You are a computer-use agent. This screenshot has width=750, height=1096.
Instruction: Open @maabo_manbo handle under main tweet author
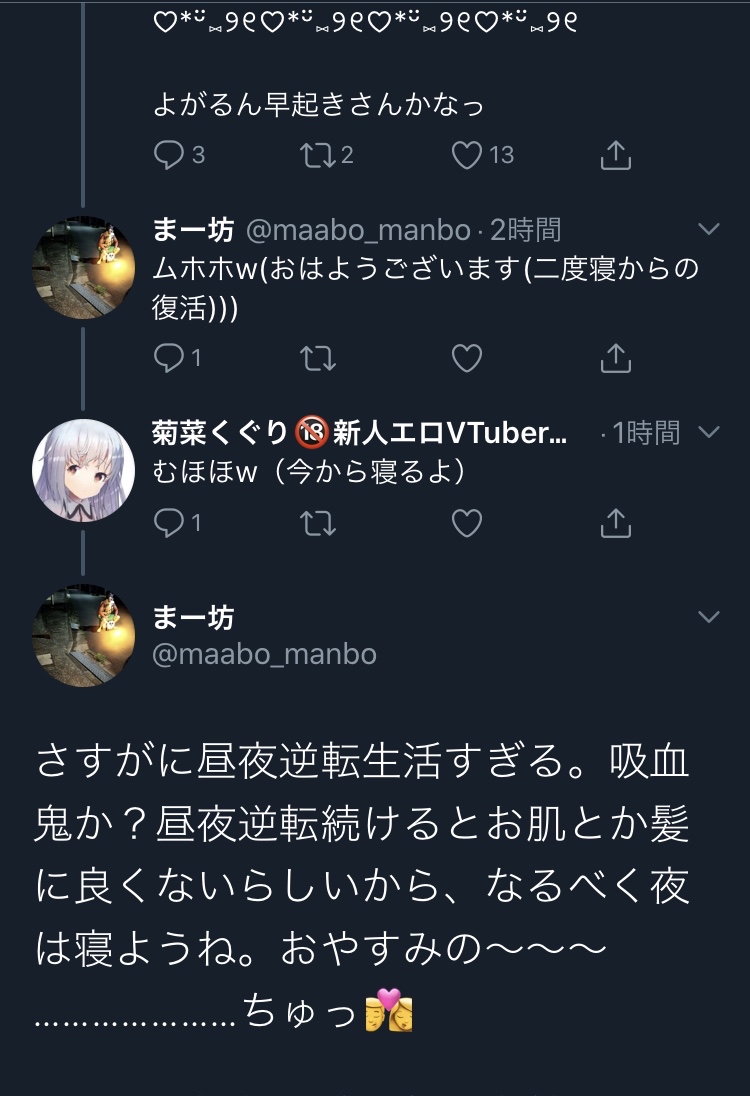point(264,654)
